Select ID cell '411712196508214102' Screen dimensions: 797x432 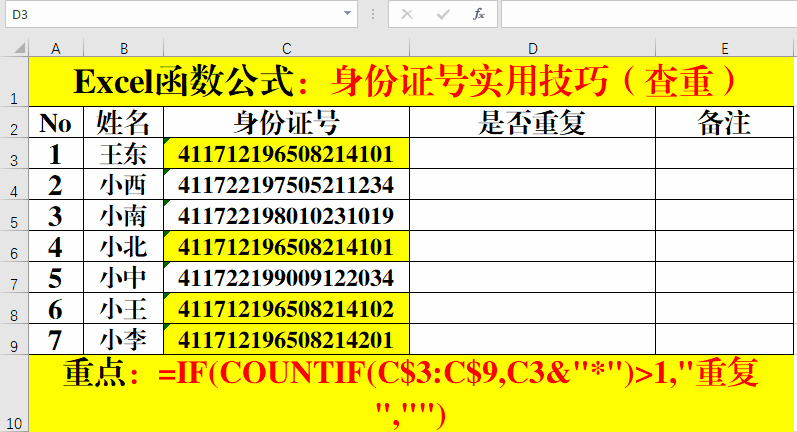click(x=287, y=308)
